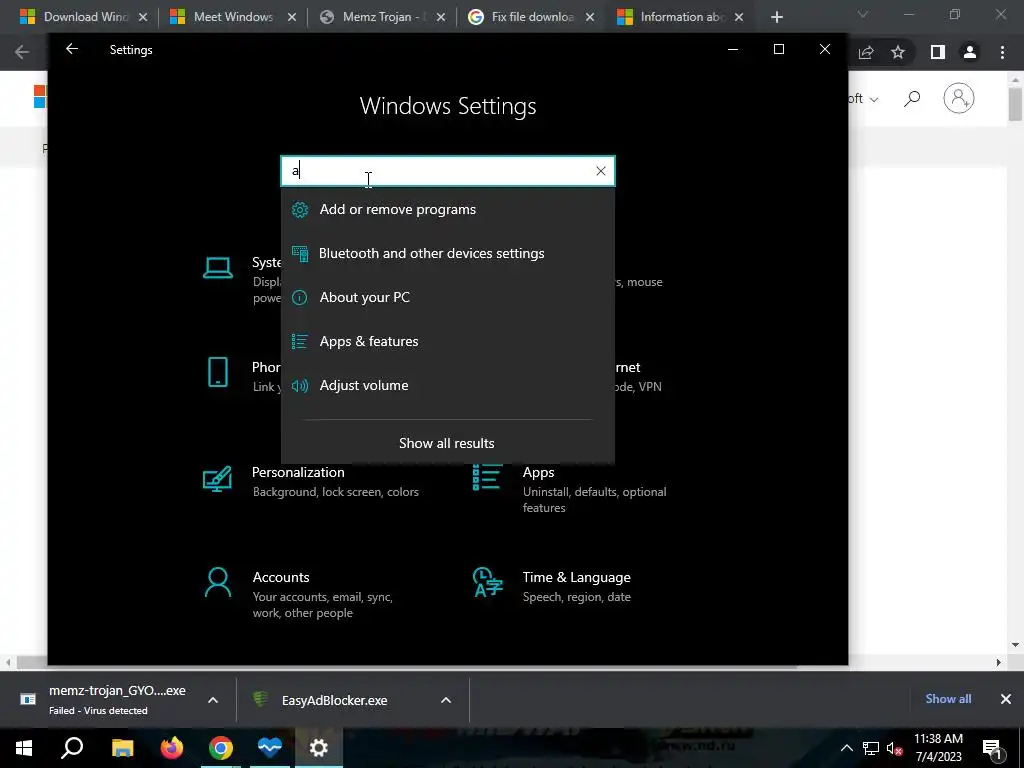The image size is (1024, 768).
Task: Open the Apps category list icon
Action: [x=487, y=477]
